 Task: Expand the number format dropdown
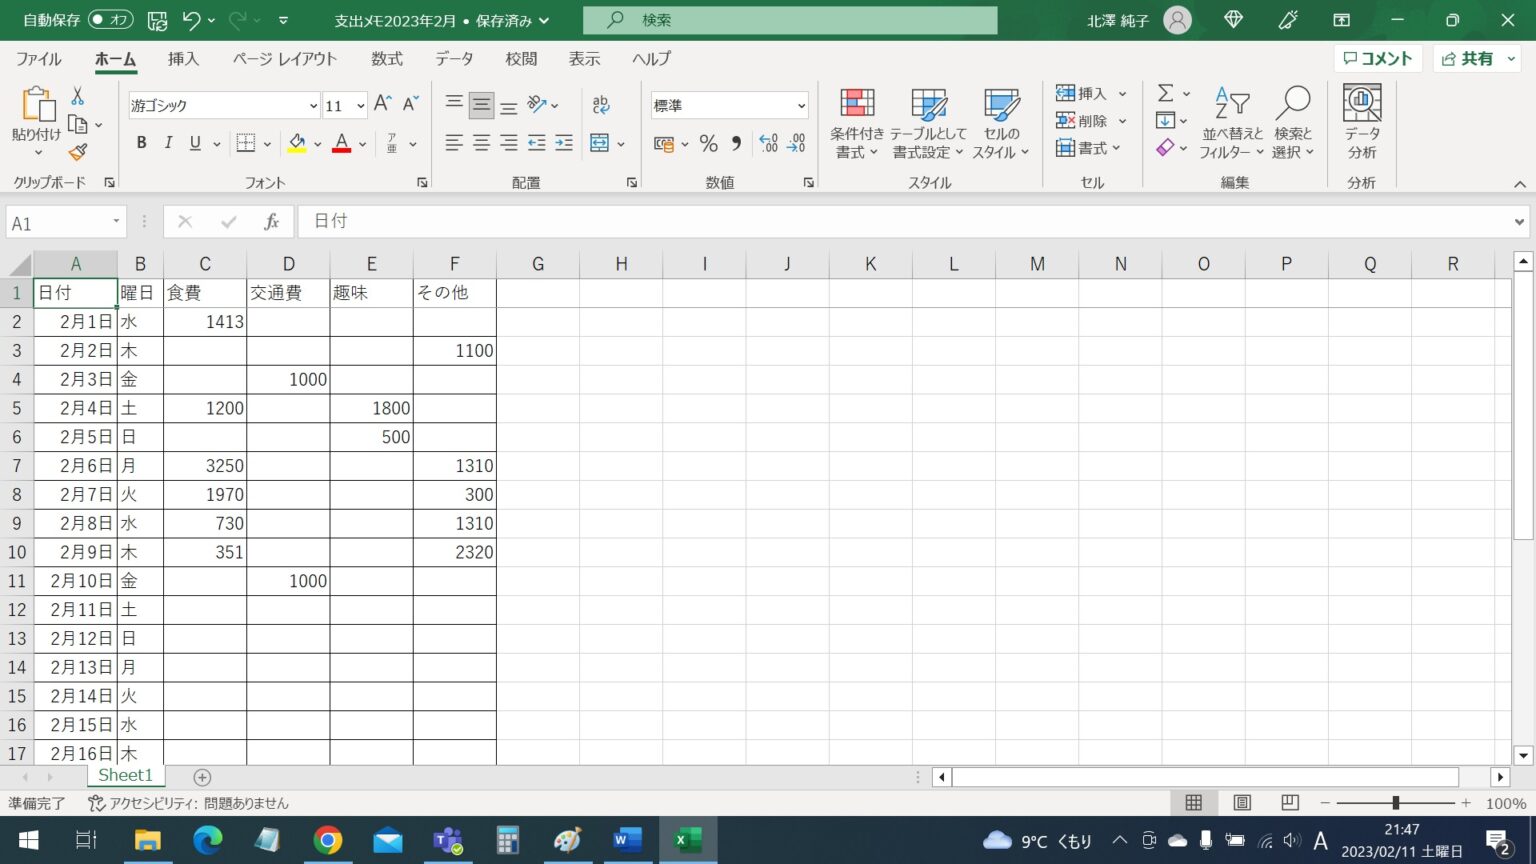(801, 106)
